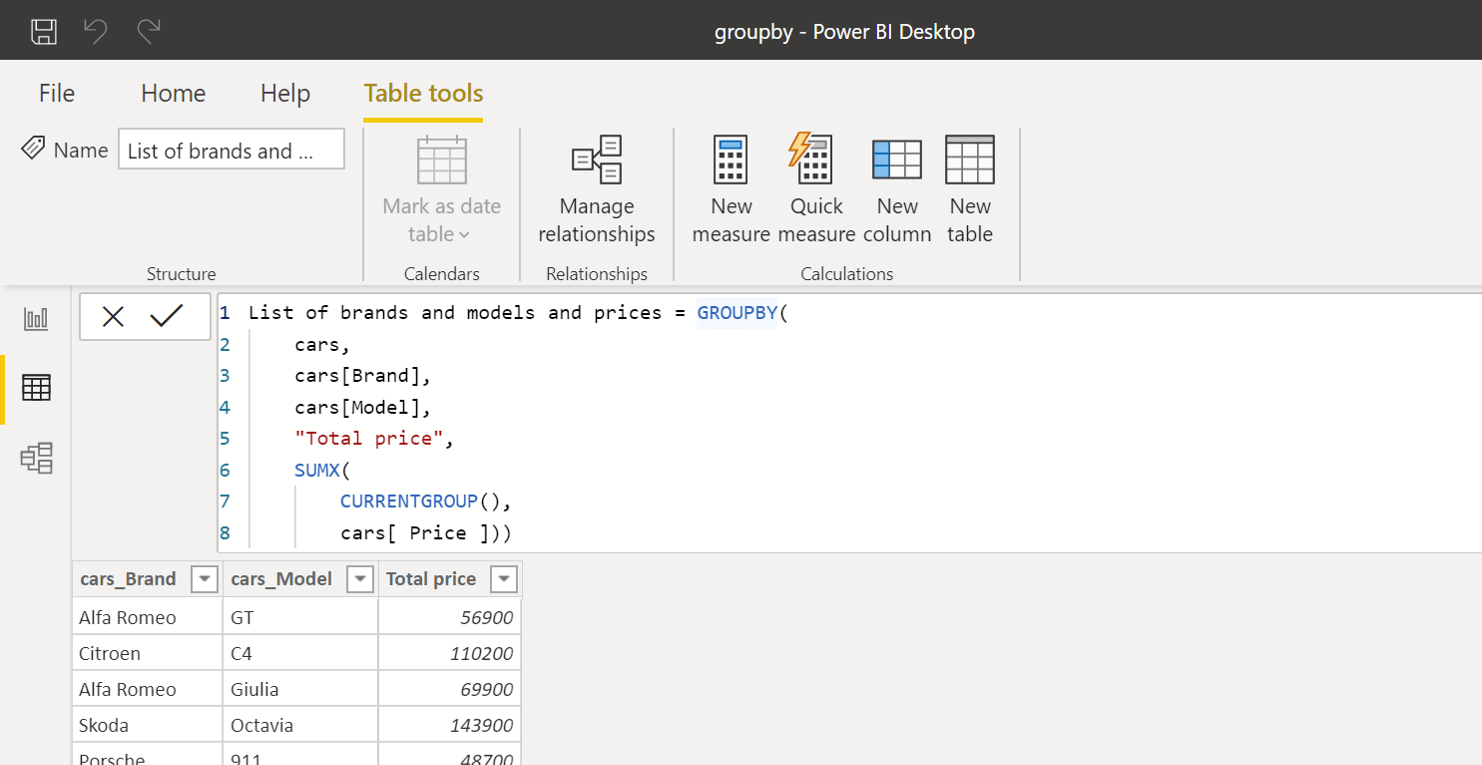Commit the formula with the checkmark
Screen dimensions: 1482x765
[x=166, y=317]
